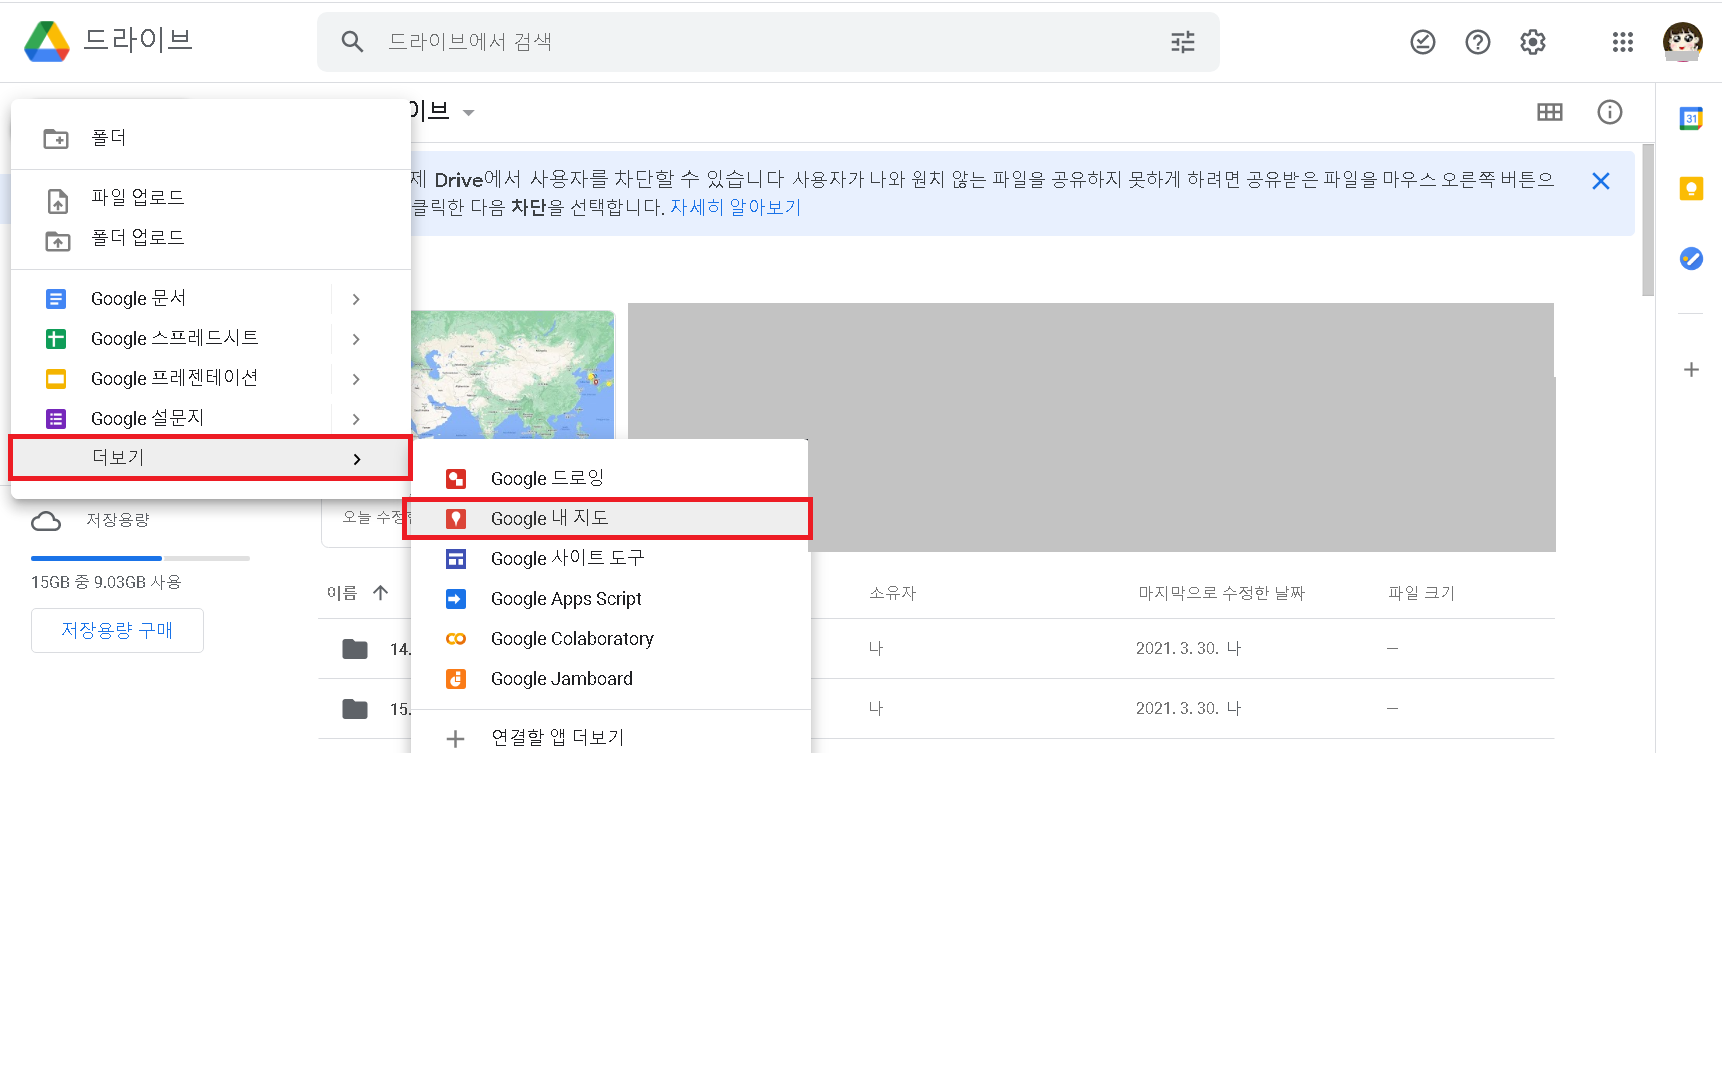1722x1078 pixels.
Task: Open the offline ready status icon
Action: pyautogui.click(x=1422, y=42)
